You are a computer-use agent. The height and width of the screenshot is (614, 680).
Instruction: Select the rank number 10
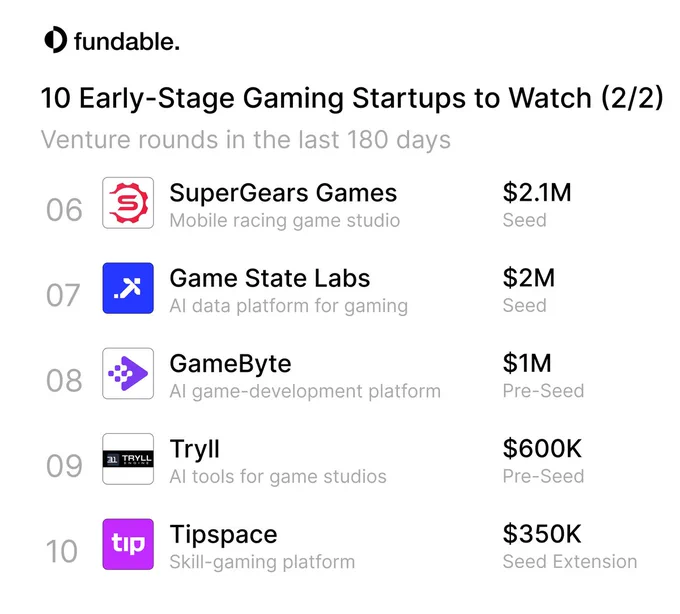click(x=62, y=552)
